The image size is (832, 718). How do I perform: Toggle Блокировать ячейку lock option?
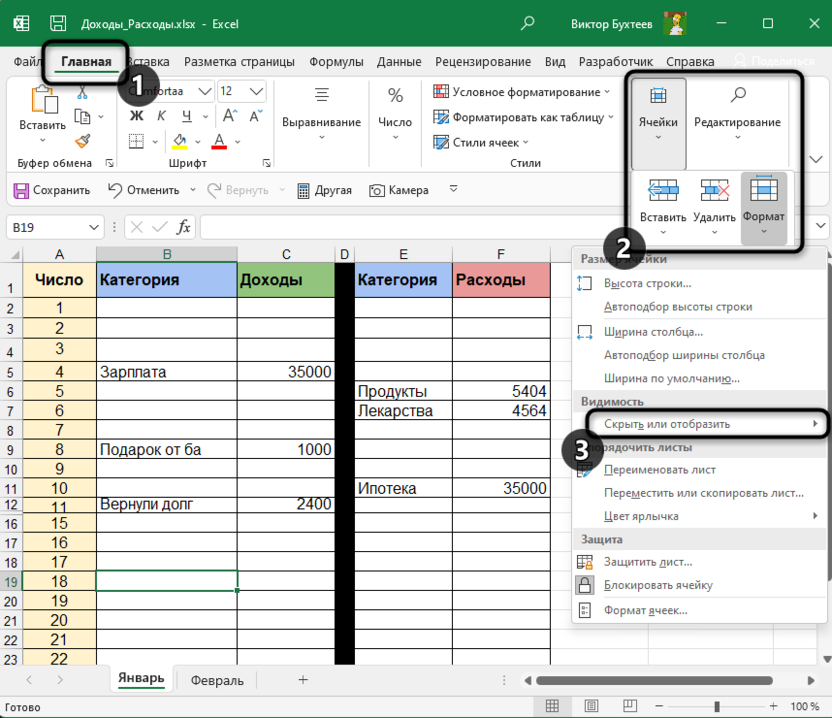coord(658,585)
